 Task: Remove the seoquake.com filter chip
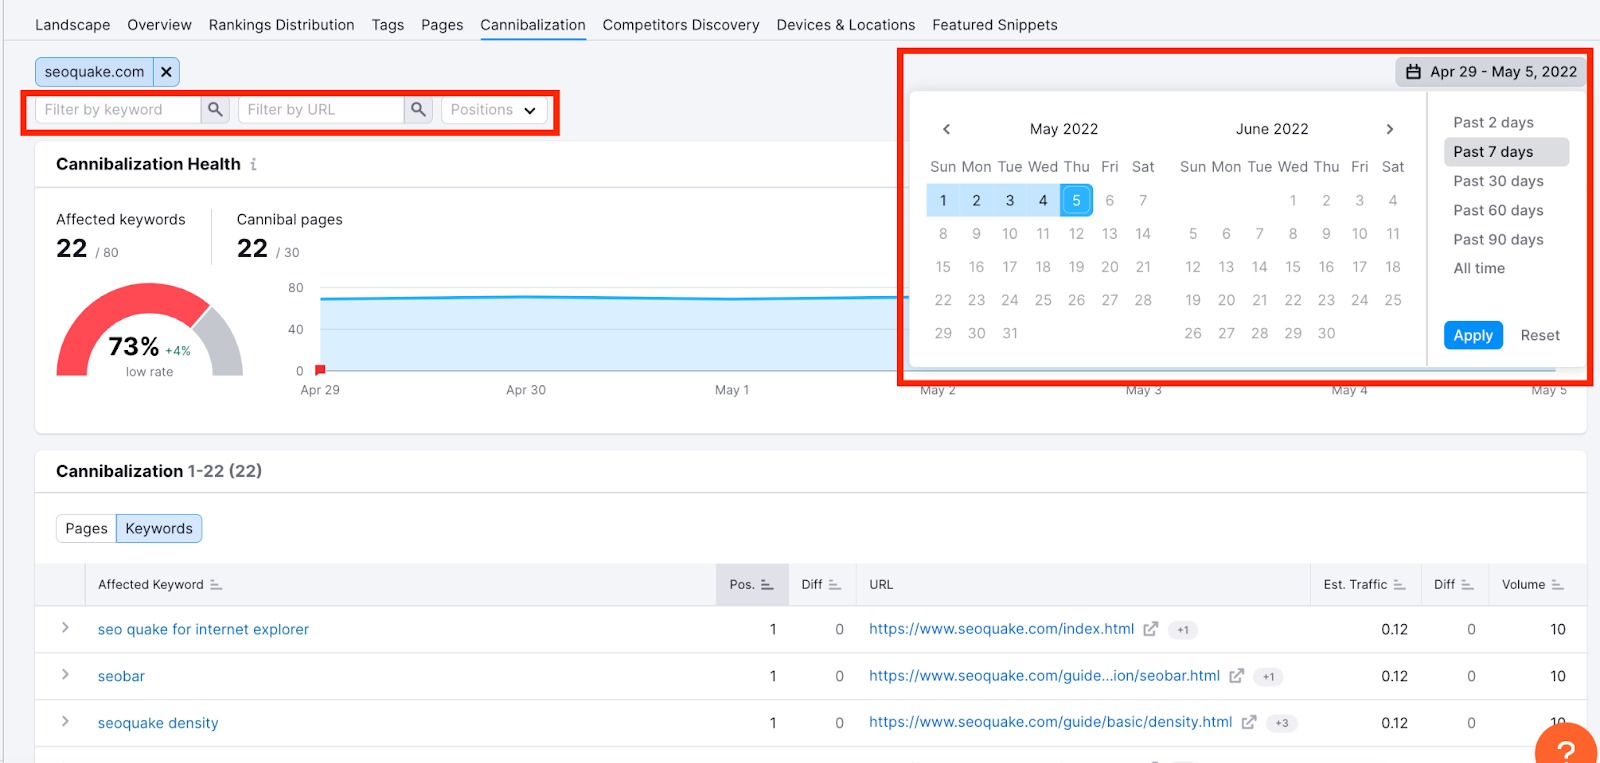pos(166,72)
